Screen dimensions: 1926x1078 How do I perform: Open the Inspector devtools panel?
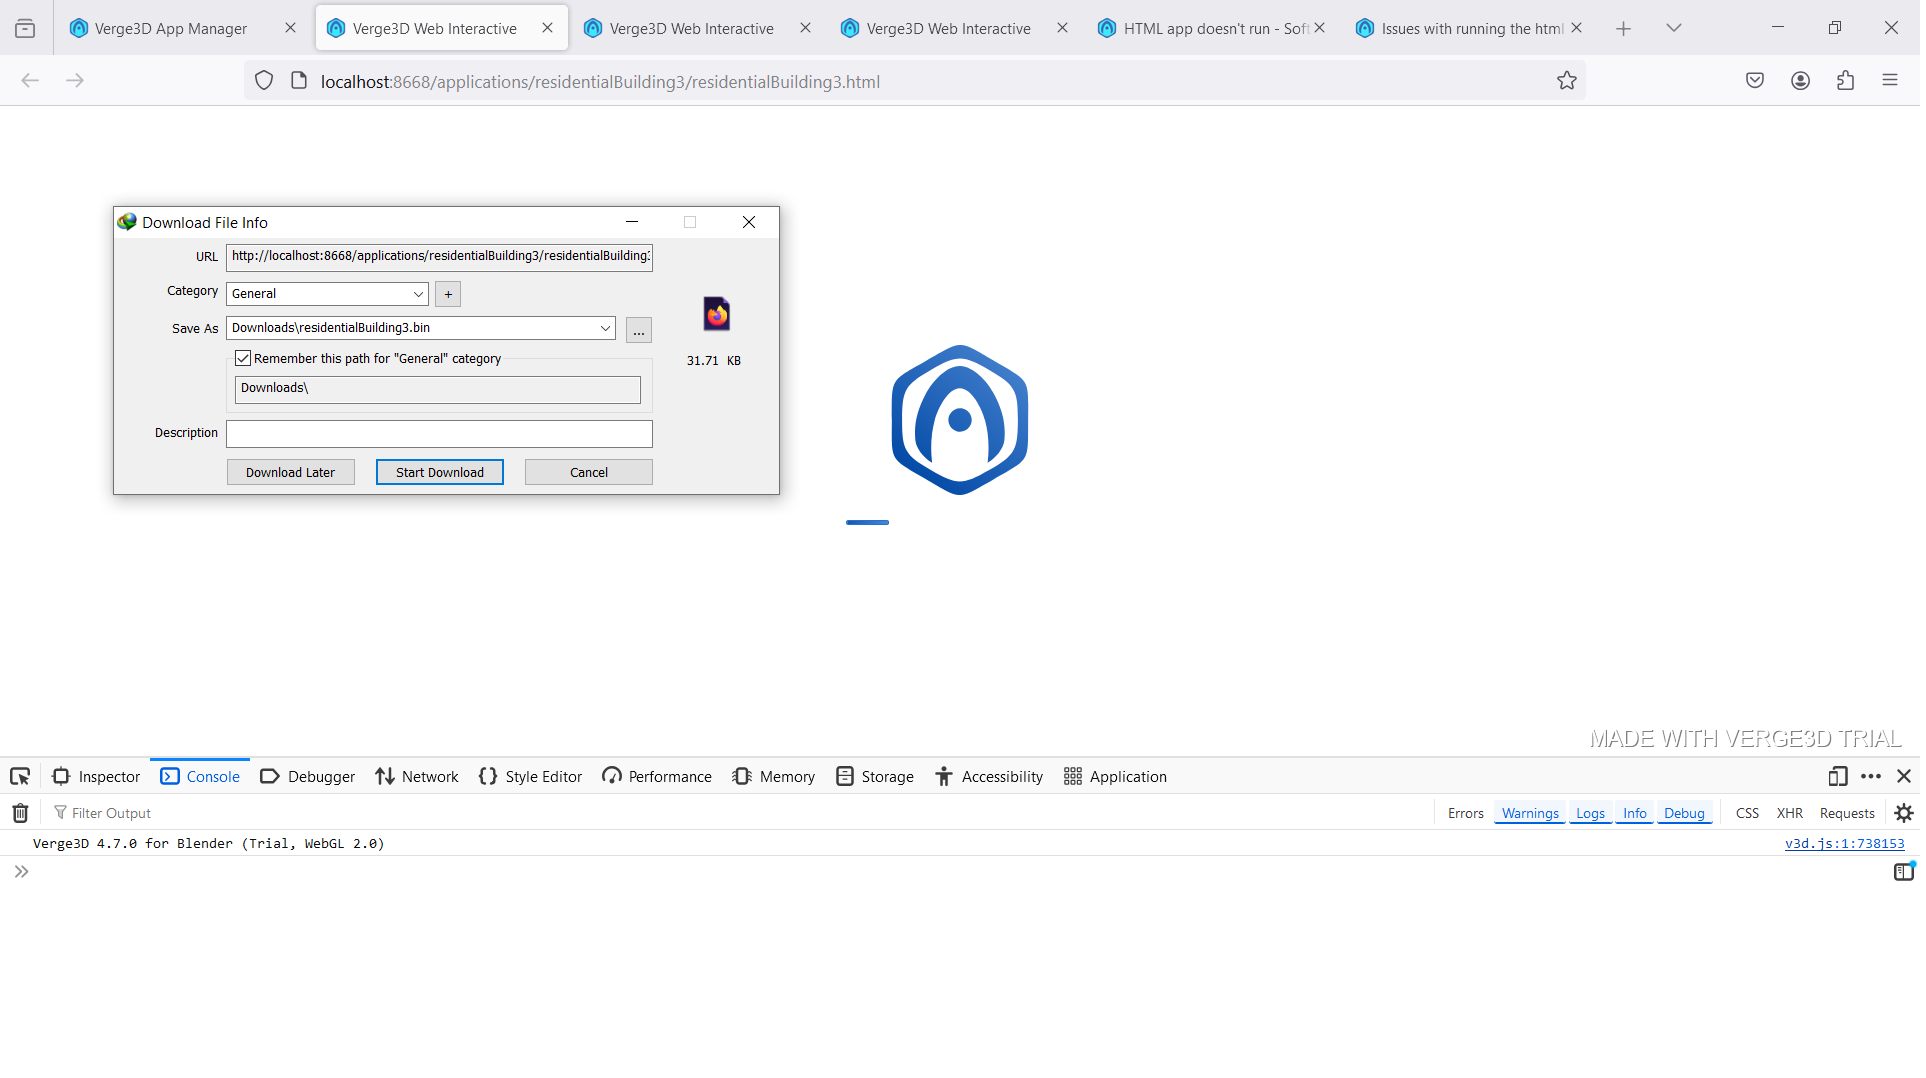96,777
